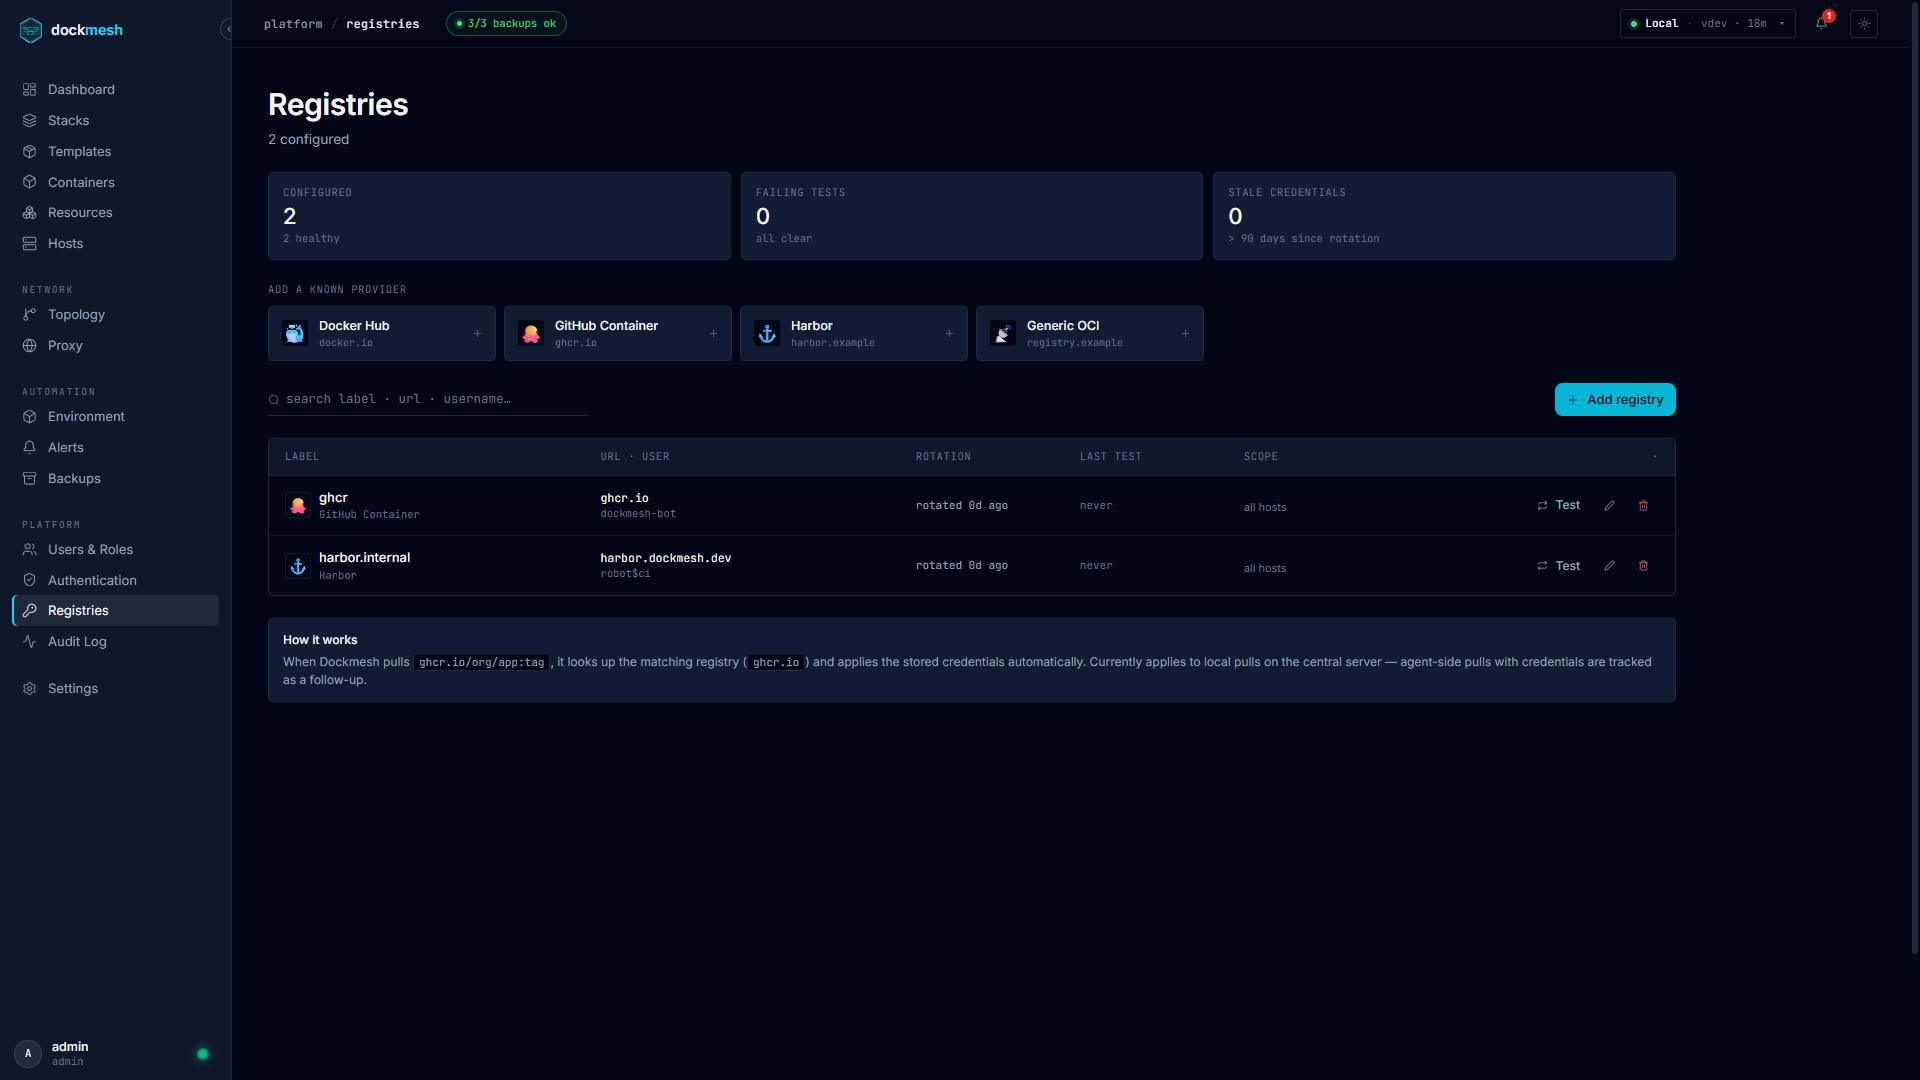The image size is (1920, 1080).
Task: Test the harbor.internal registry connection
Action: tap(1559, 566)
